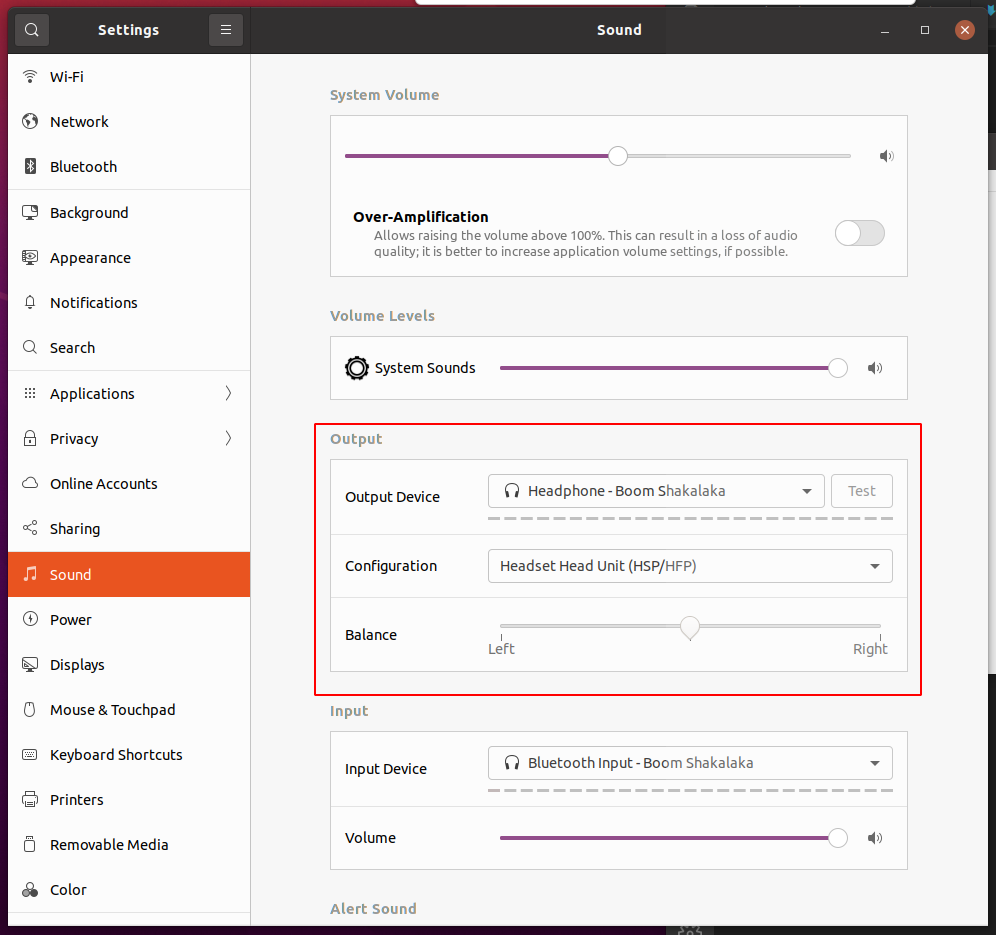
Task: Open the Output Device dropdown
Action: [656, 491]
